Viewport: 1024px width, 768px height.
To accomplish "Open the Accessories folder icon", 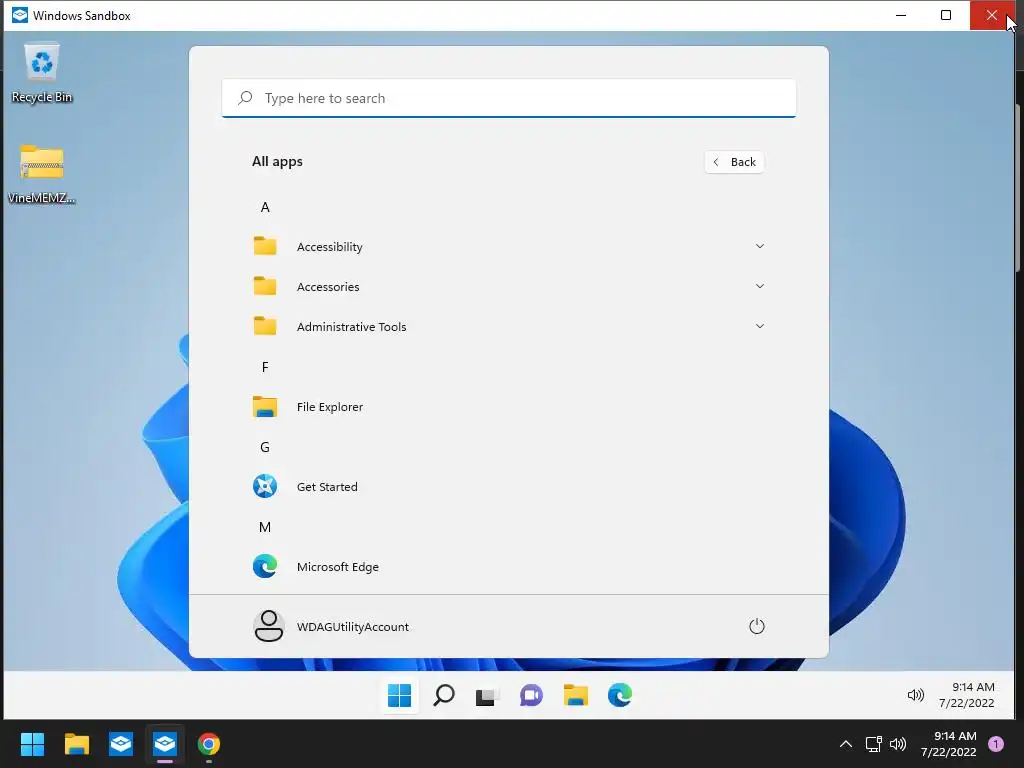I will [264, 286].
